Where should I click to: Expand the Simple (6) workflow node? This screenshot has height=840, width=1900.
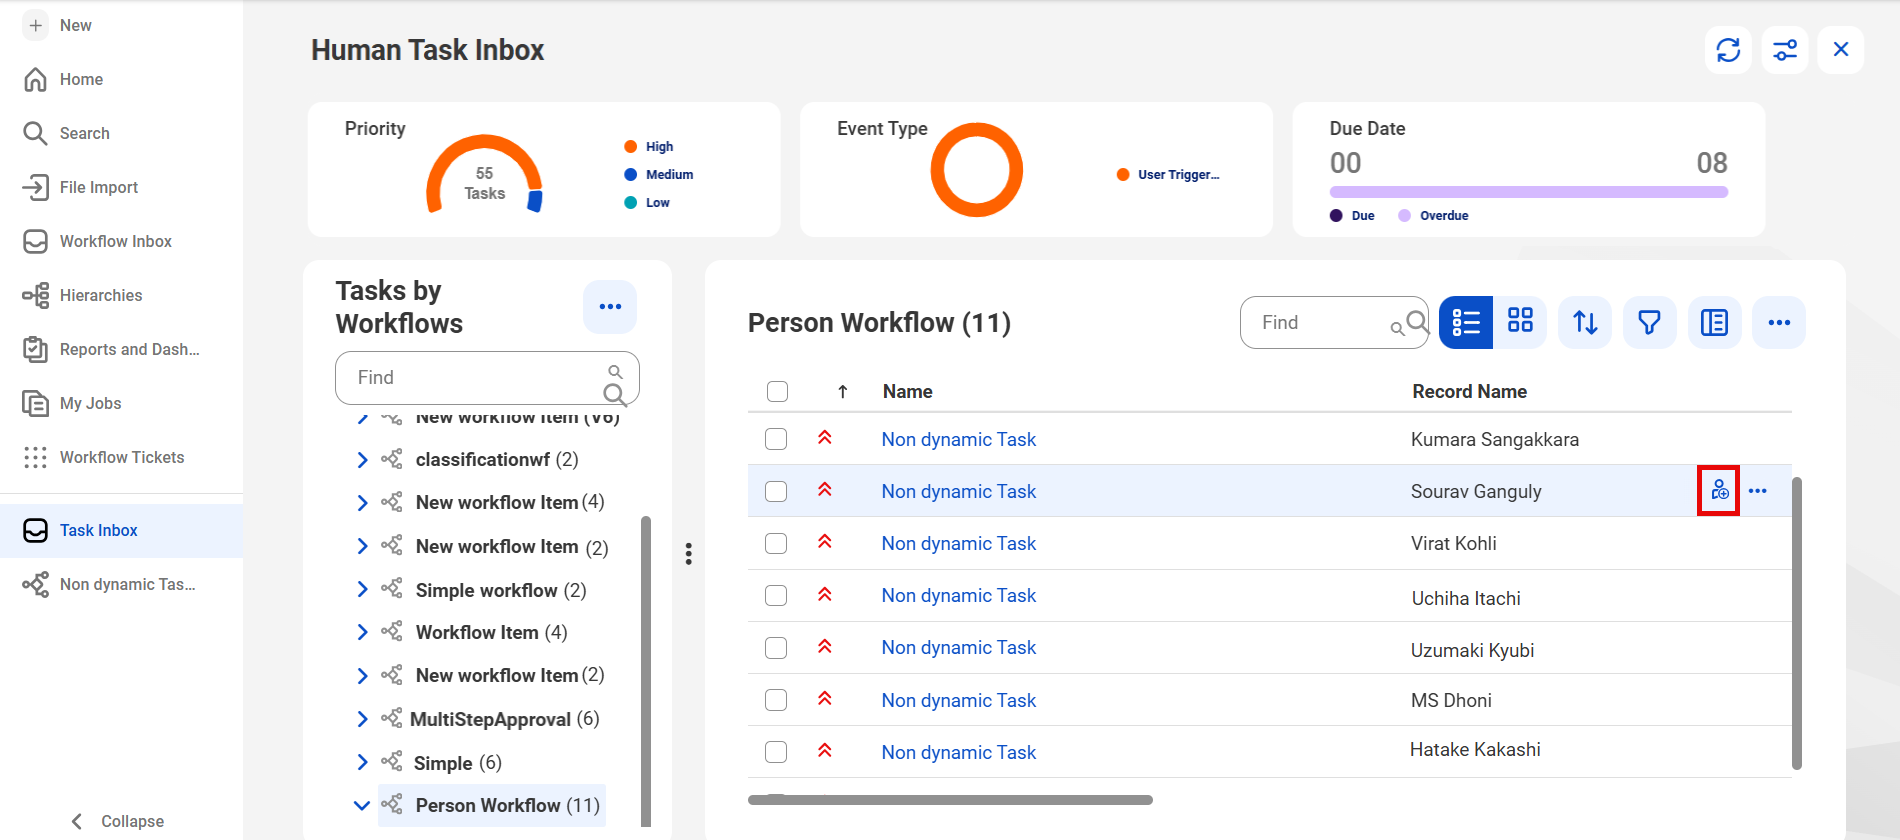(x=362, y=763)
